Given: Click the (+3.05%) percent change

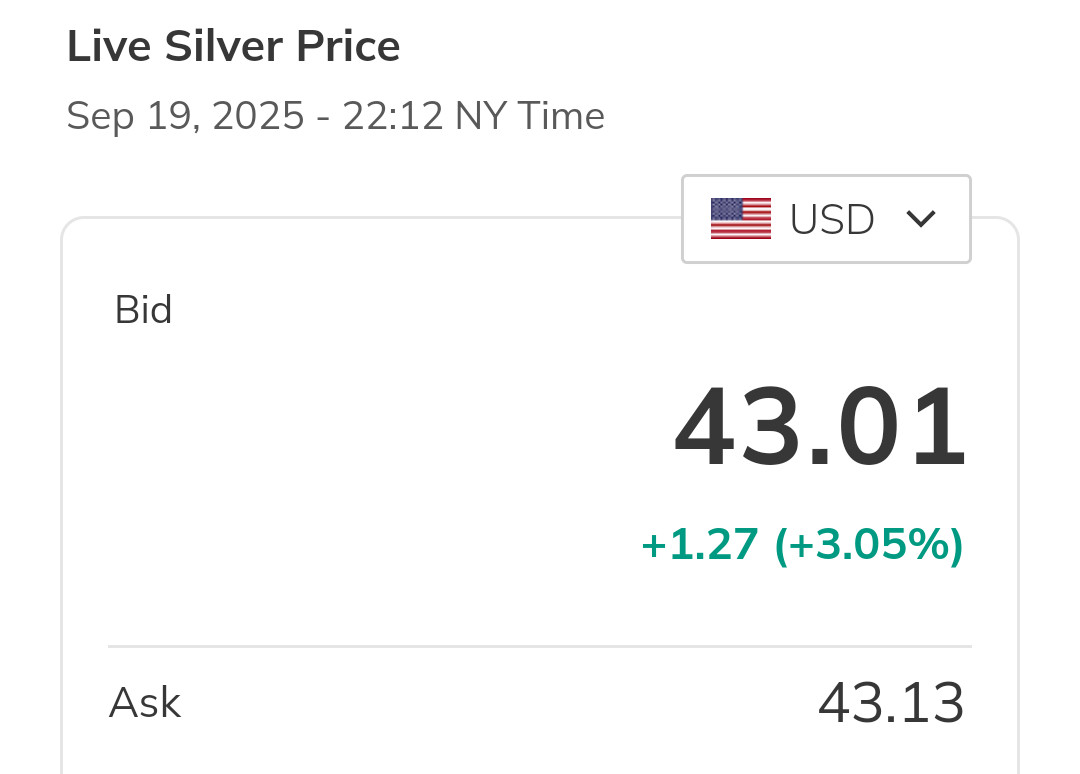Looking at the screenshot, I should pos(868,545).
